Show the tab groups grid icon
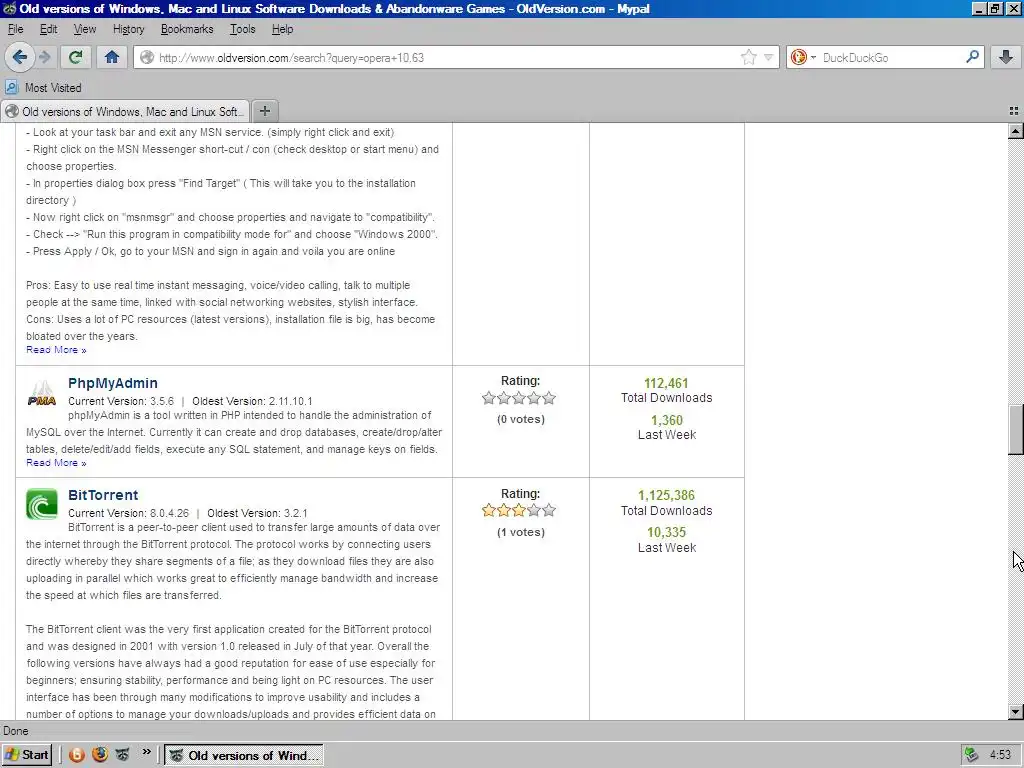 click(1014, 112)
